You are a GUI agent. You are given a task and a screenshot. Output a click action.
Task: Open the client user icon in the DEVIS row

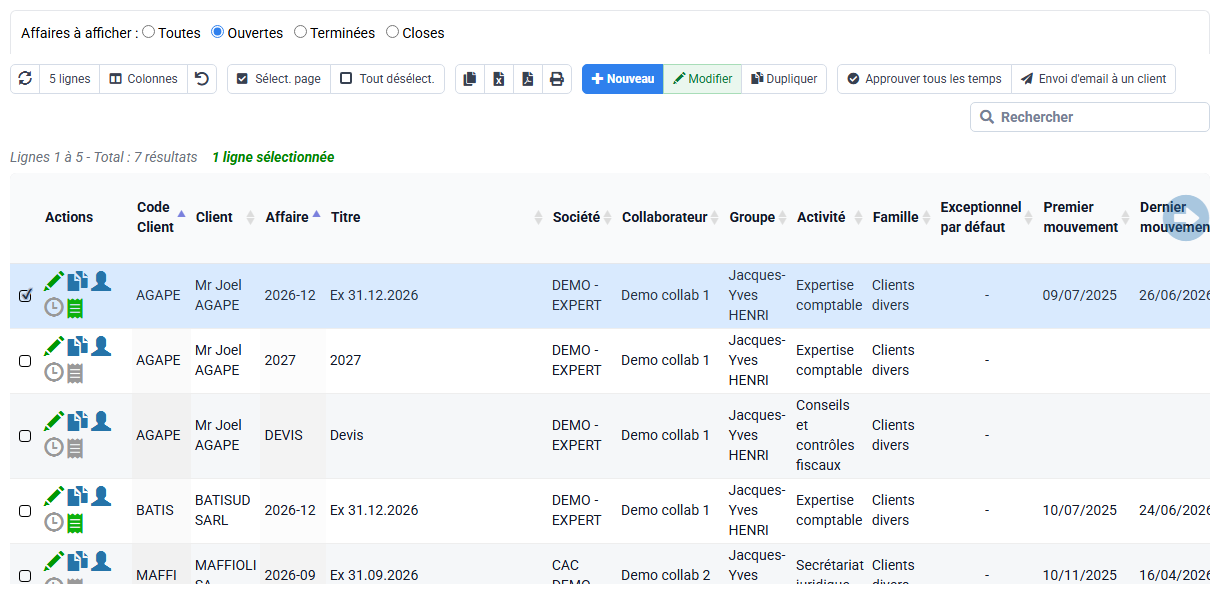pos(101,421)
